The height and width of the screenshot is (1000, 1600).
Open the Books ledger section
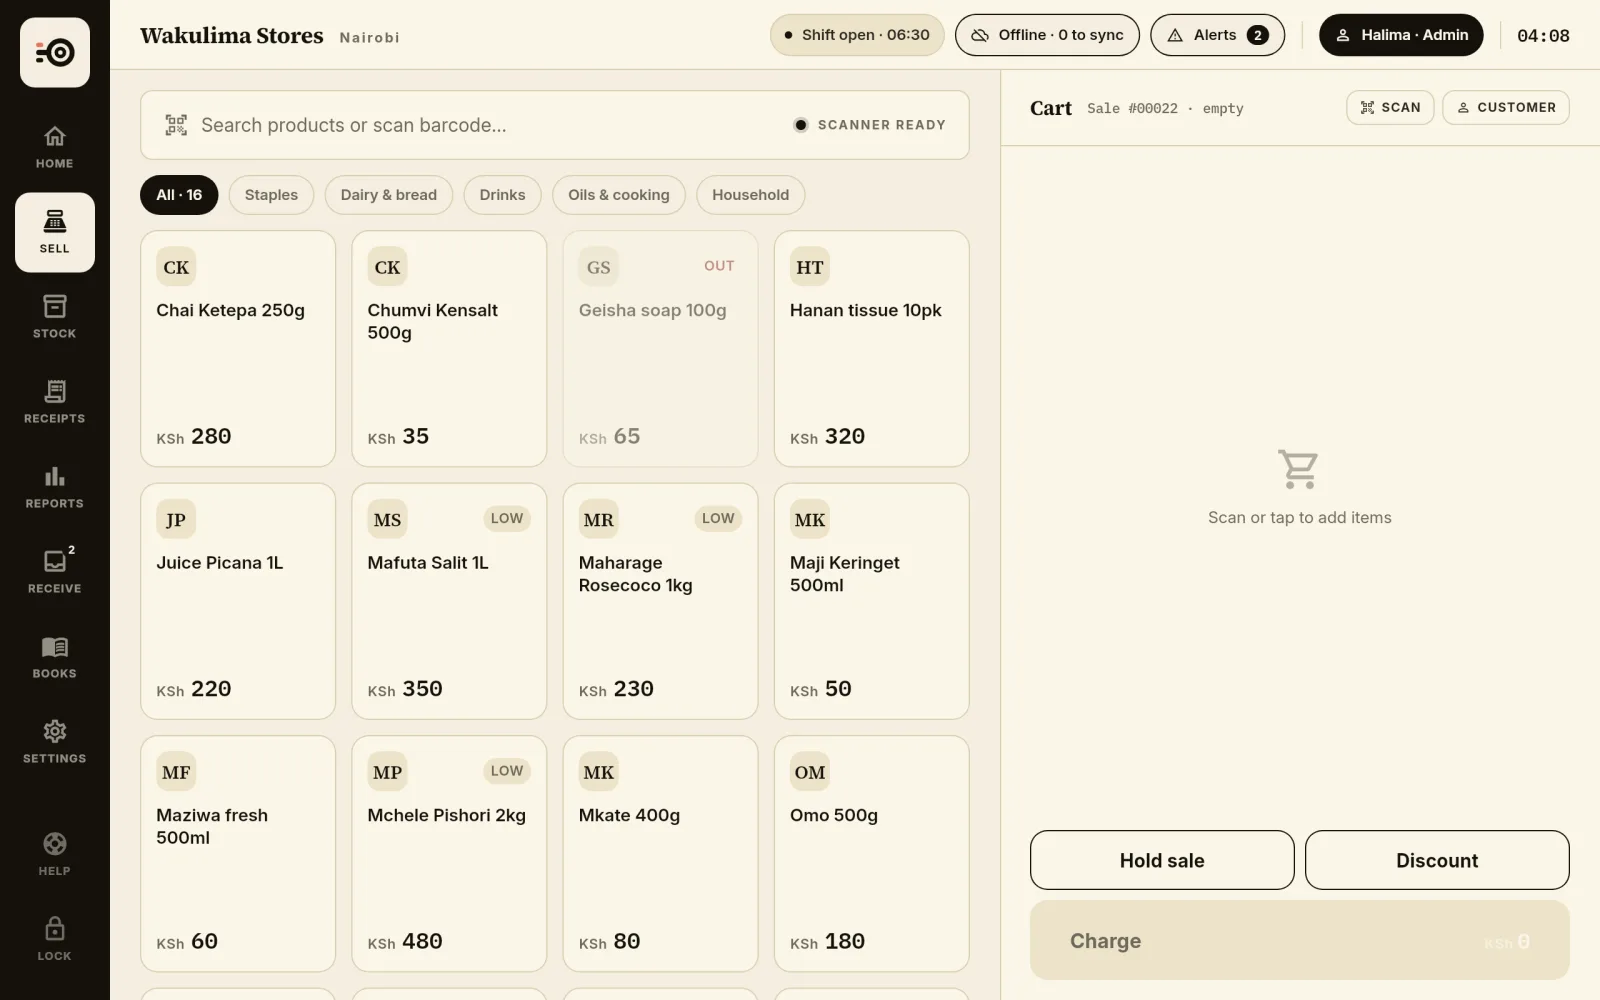55,657
